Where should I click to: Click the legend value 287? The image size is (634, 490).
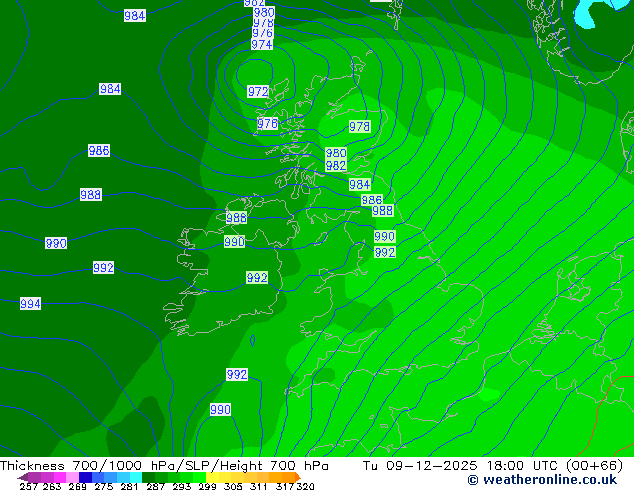[155, 486]
